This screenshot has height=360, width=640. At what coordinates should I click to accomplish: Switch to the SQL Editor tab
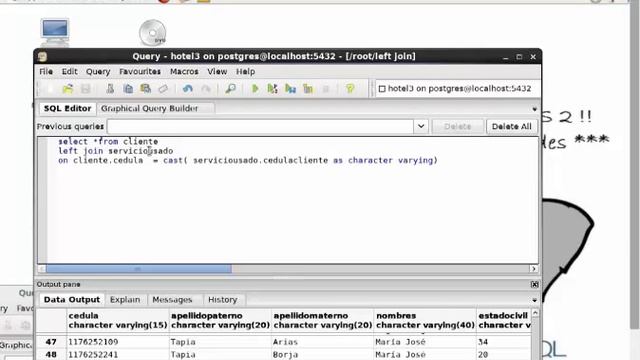click(x=67, y=109)
